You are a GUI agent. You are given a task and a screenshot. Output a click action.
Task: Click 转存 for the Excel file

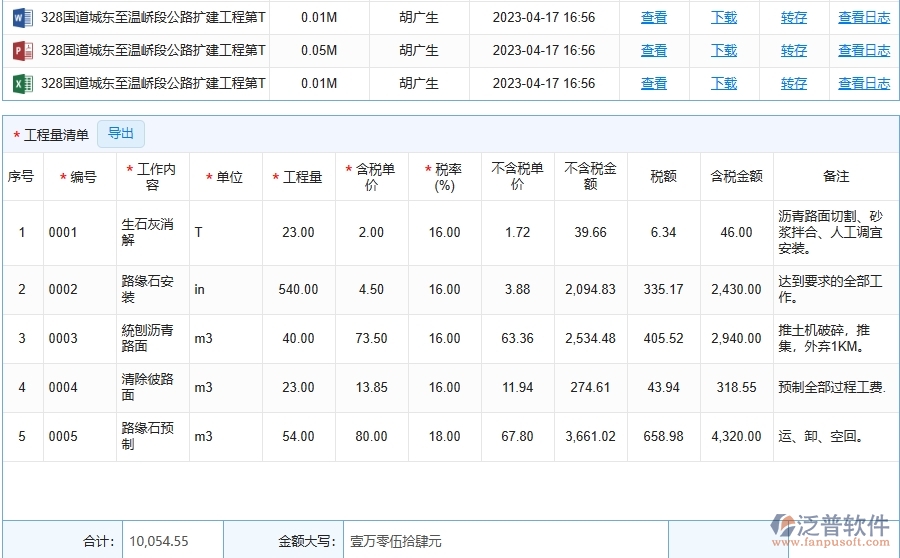(x=794, y=83)
